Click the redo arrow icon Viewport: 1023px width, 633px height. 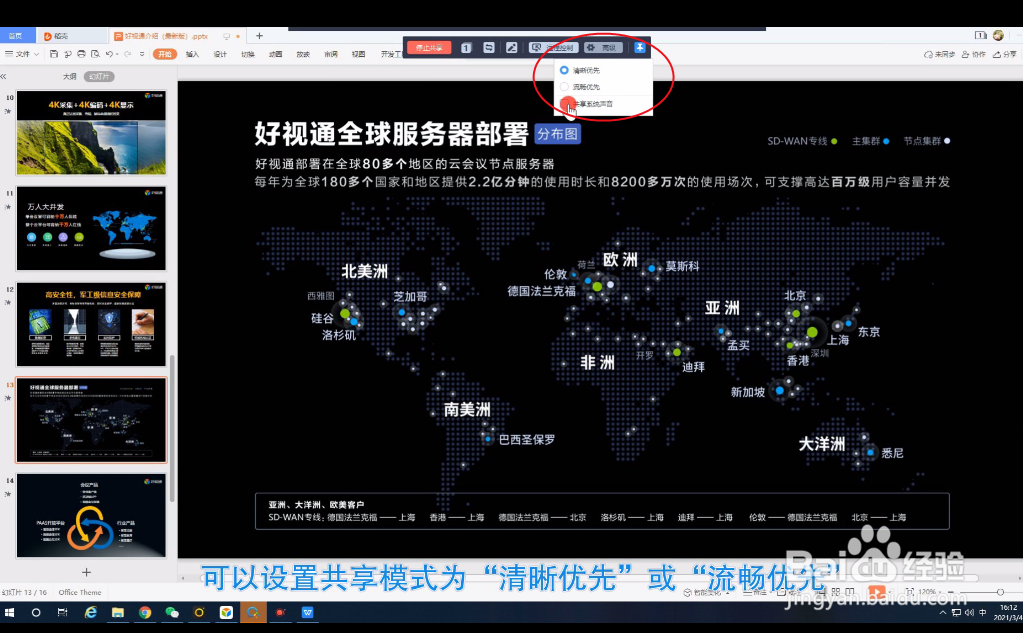(128, 54)
